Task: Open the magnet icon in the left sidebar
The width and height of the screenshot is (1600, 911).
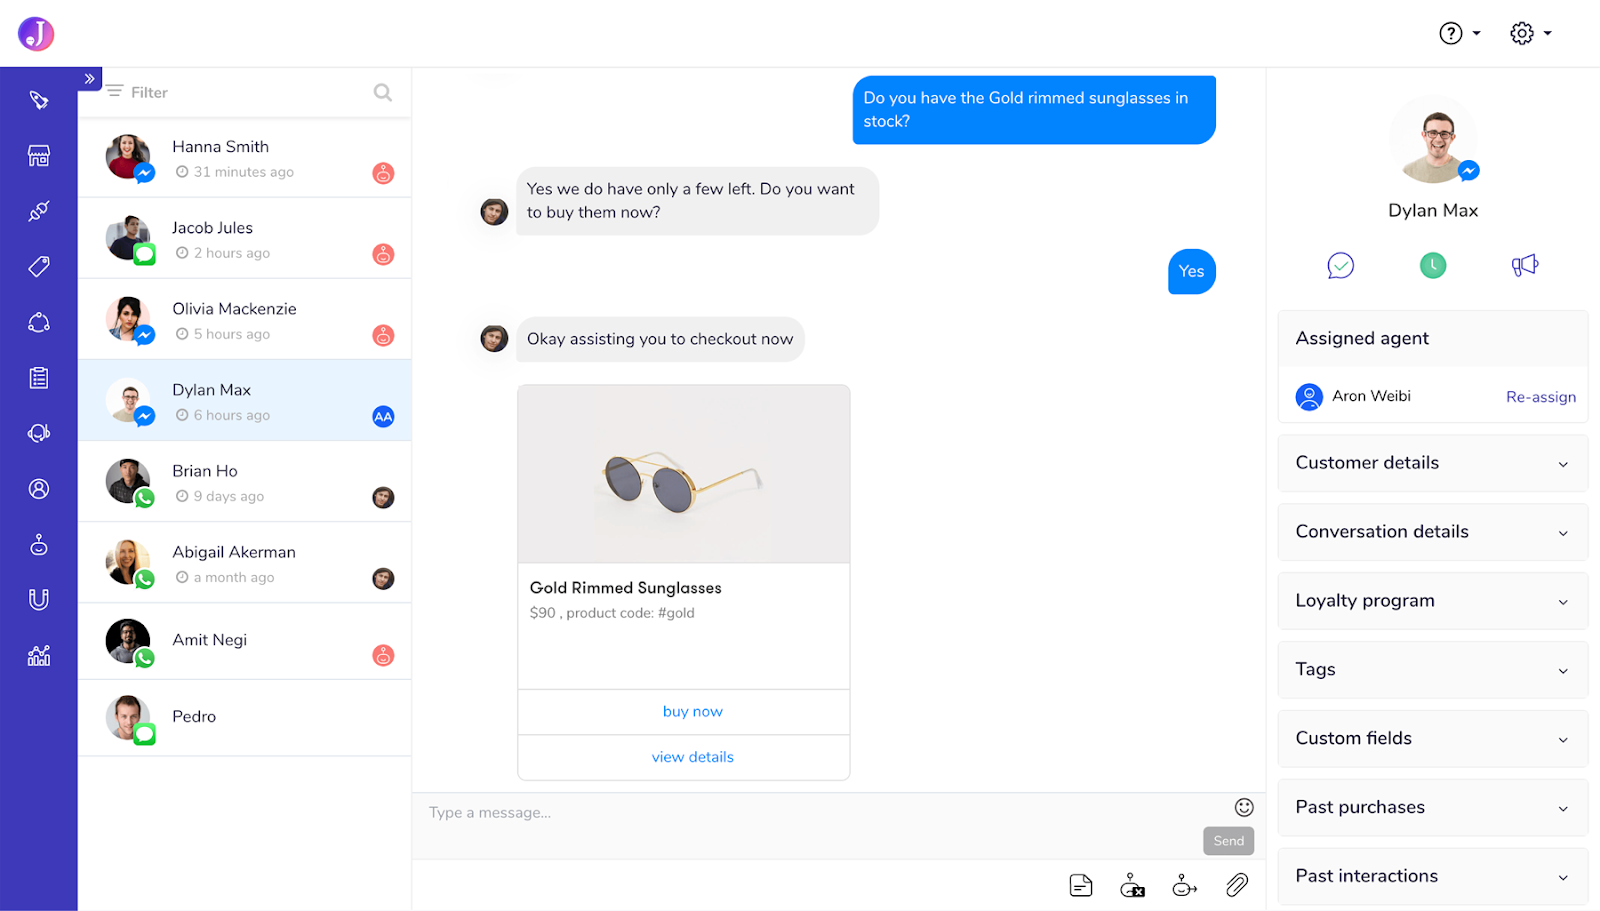Action: (39, 600)
